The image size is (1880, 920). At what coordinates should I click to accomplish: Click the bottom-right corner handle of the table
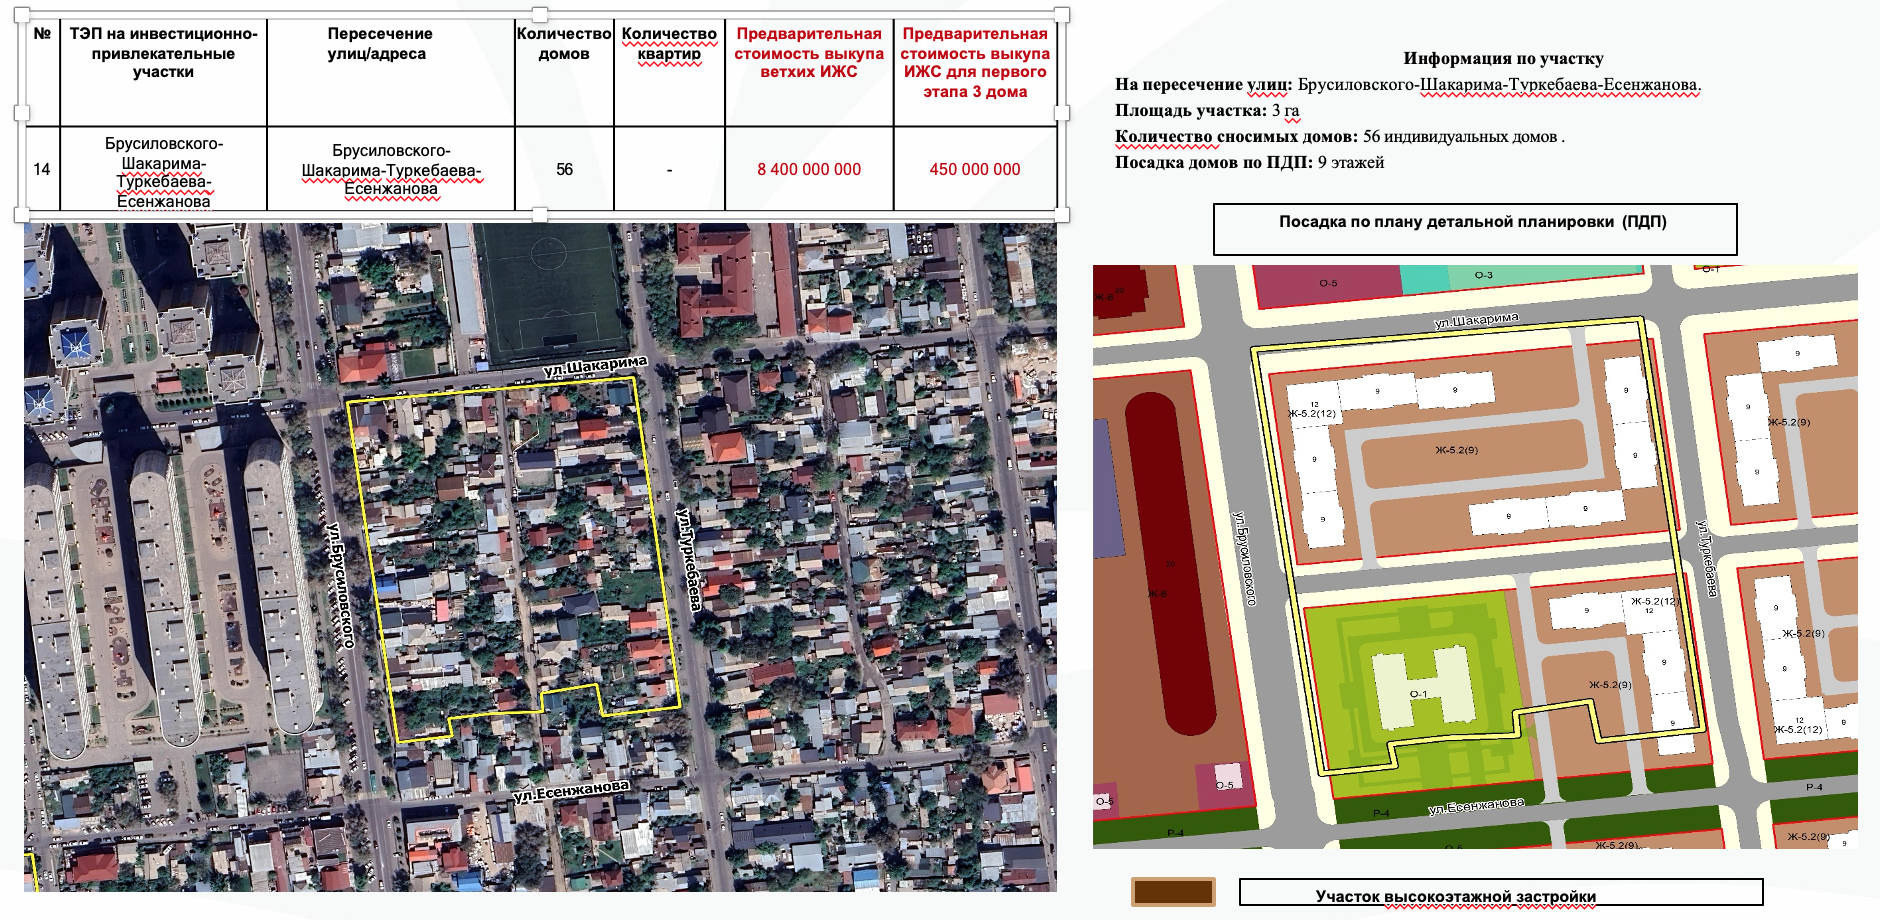coord(1062,214)
